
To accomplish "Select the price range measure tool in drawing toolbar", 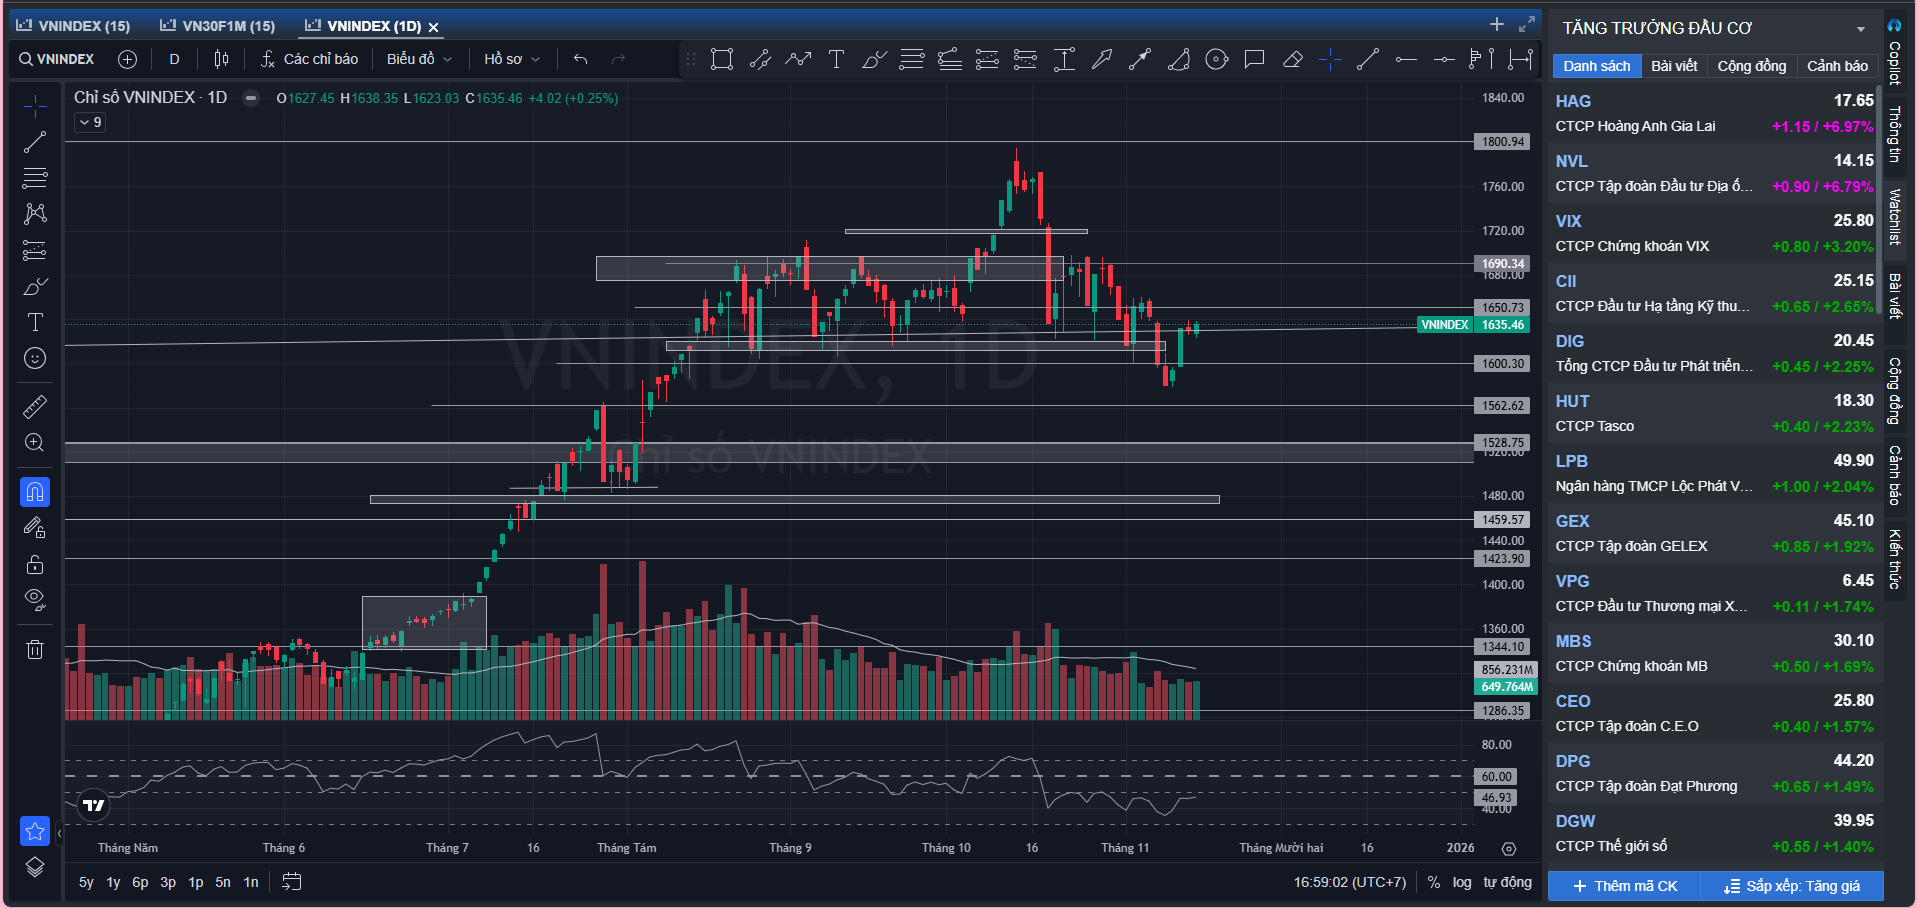I will coord(1064,60).
